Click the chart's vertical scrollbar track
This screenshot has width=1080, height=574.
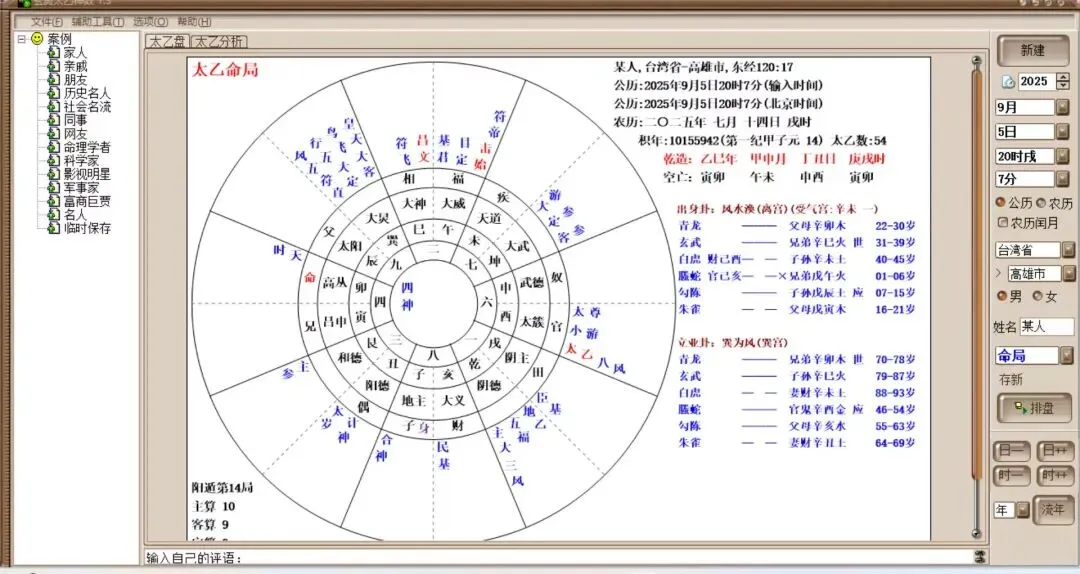pyautogui.click(x=976, y=296)
